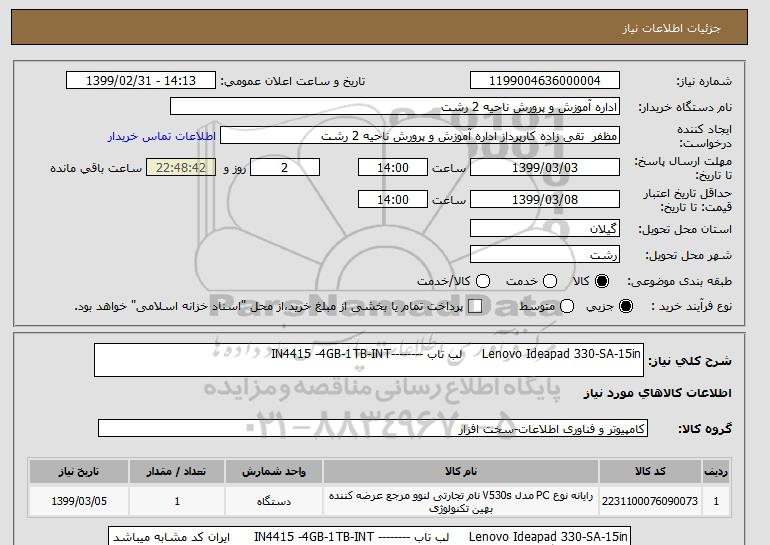770x545 pixels.
Task: Select the کالا radio button
Action: click(x=601, y=281)
